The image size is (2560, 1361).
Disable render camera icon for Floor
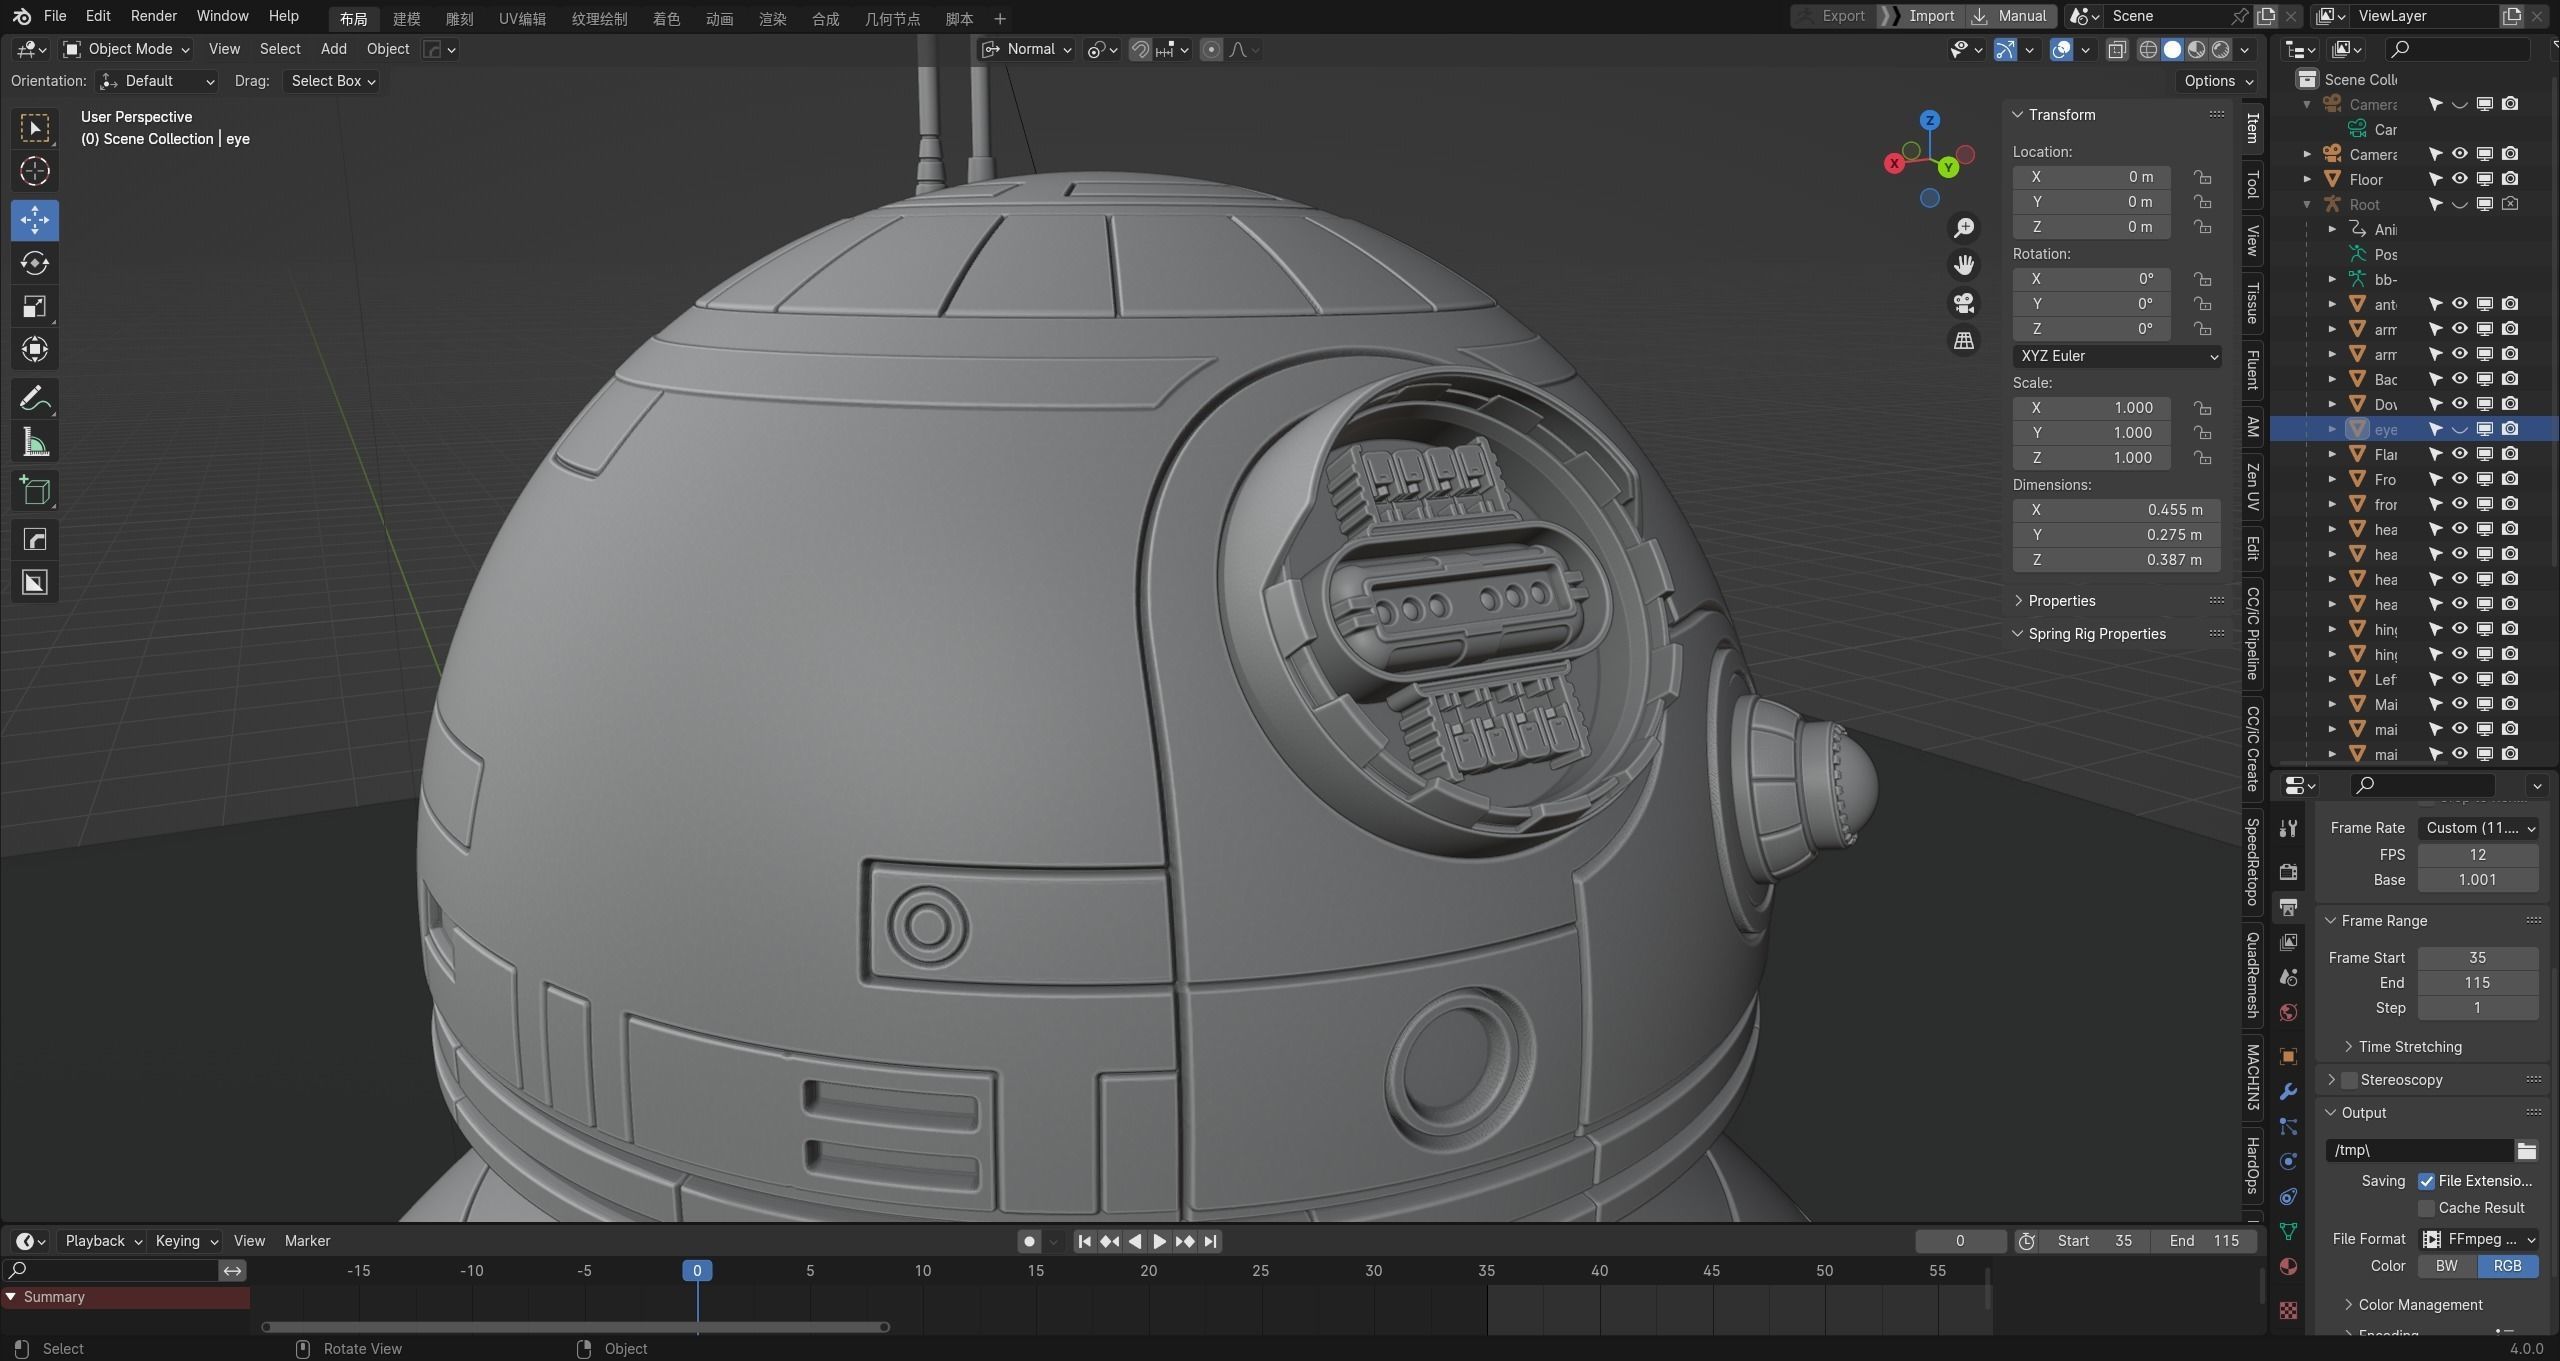click(2510, 179)
